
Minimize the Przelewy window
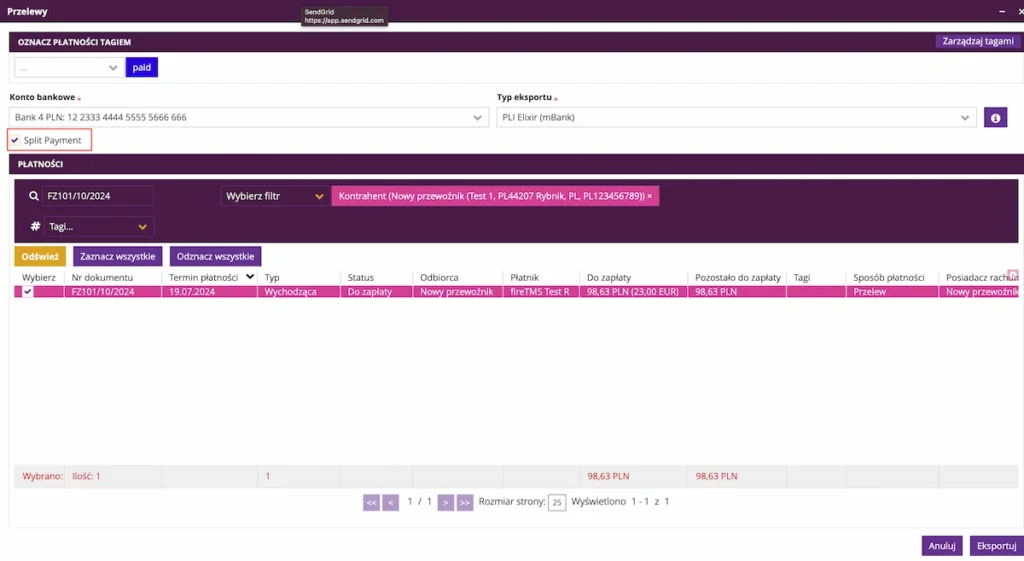tap(1002, 11)
